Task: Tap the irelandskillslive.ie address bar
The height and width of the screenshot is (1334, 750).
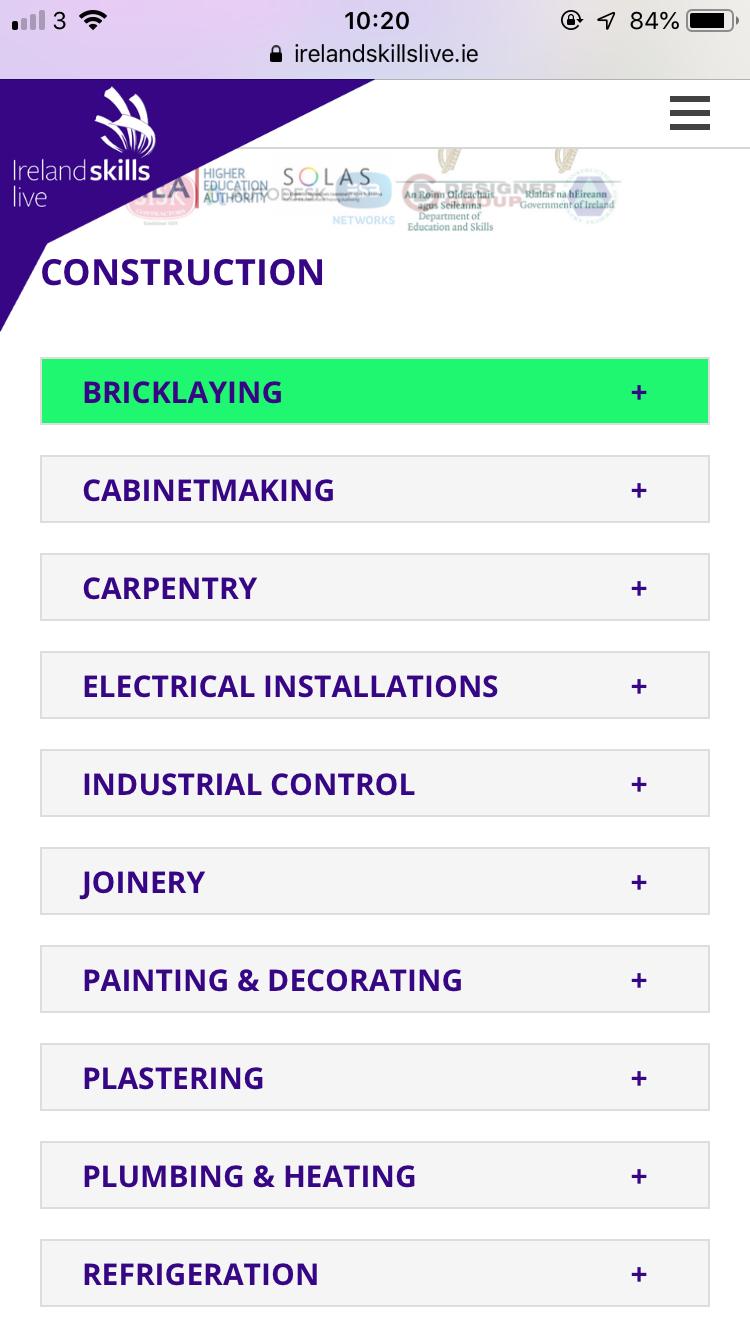Action: point(375,54)
